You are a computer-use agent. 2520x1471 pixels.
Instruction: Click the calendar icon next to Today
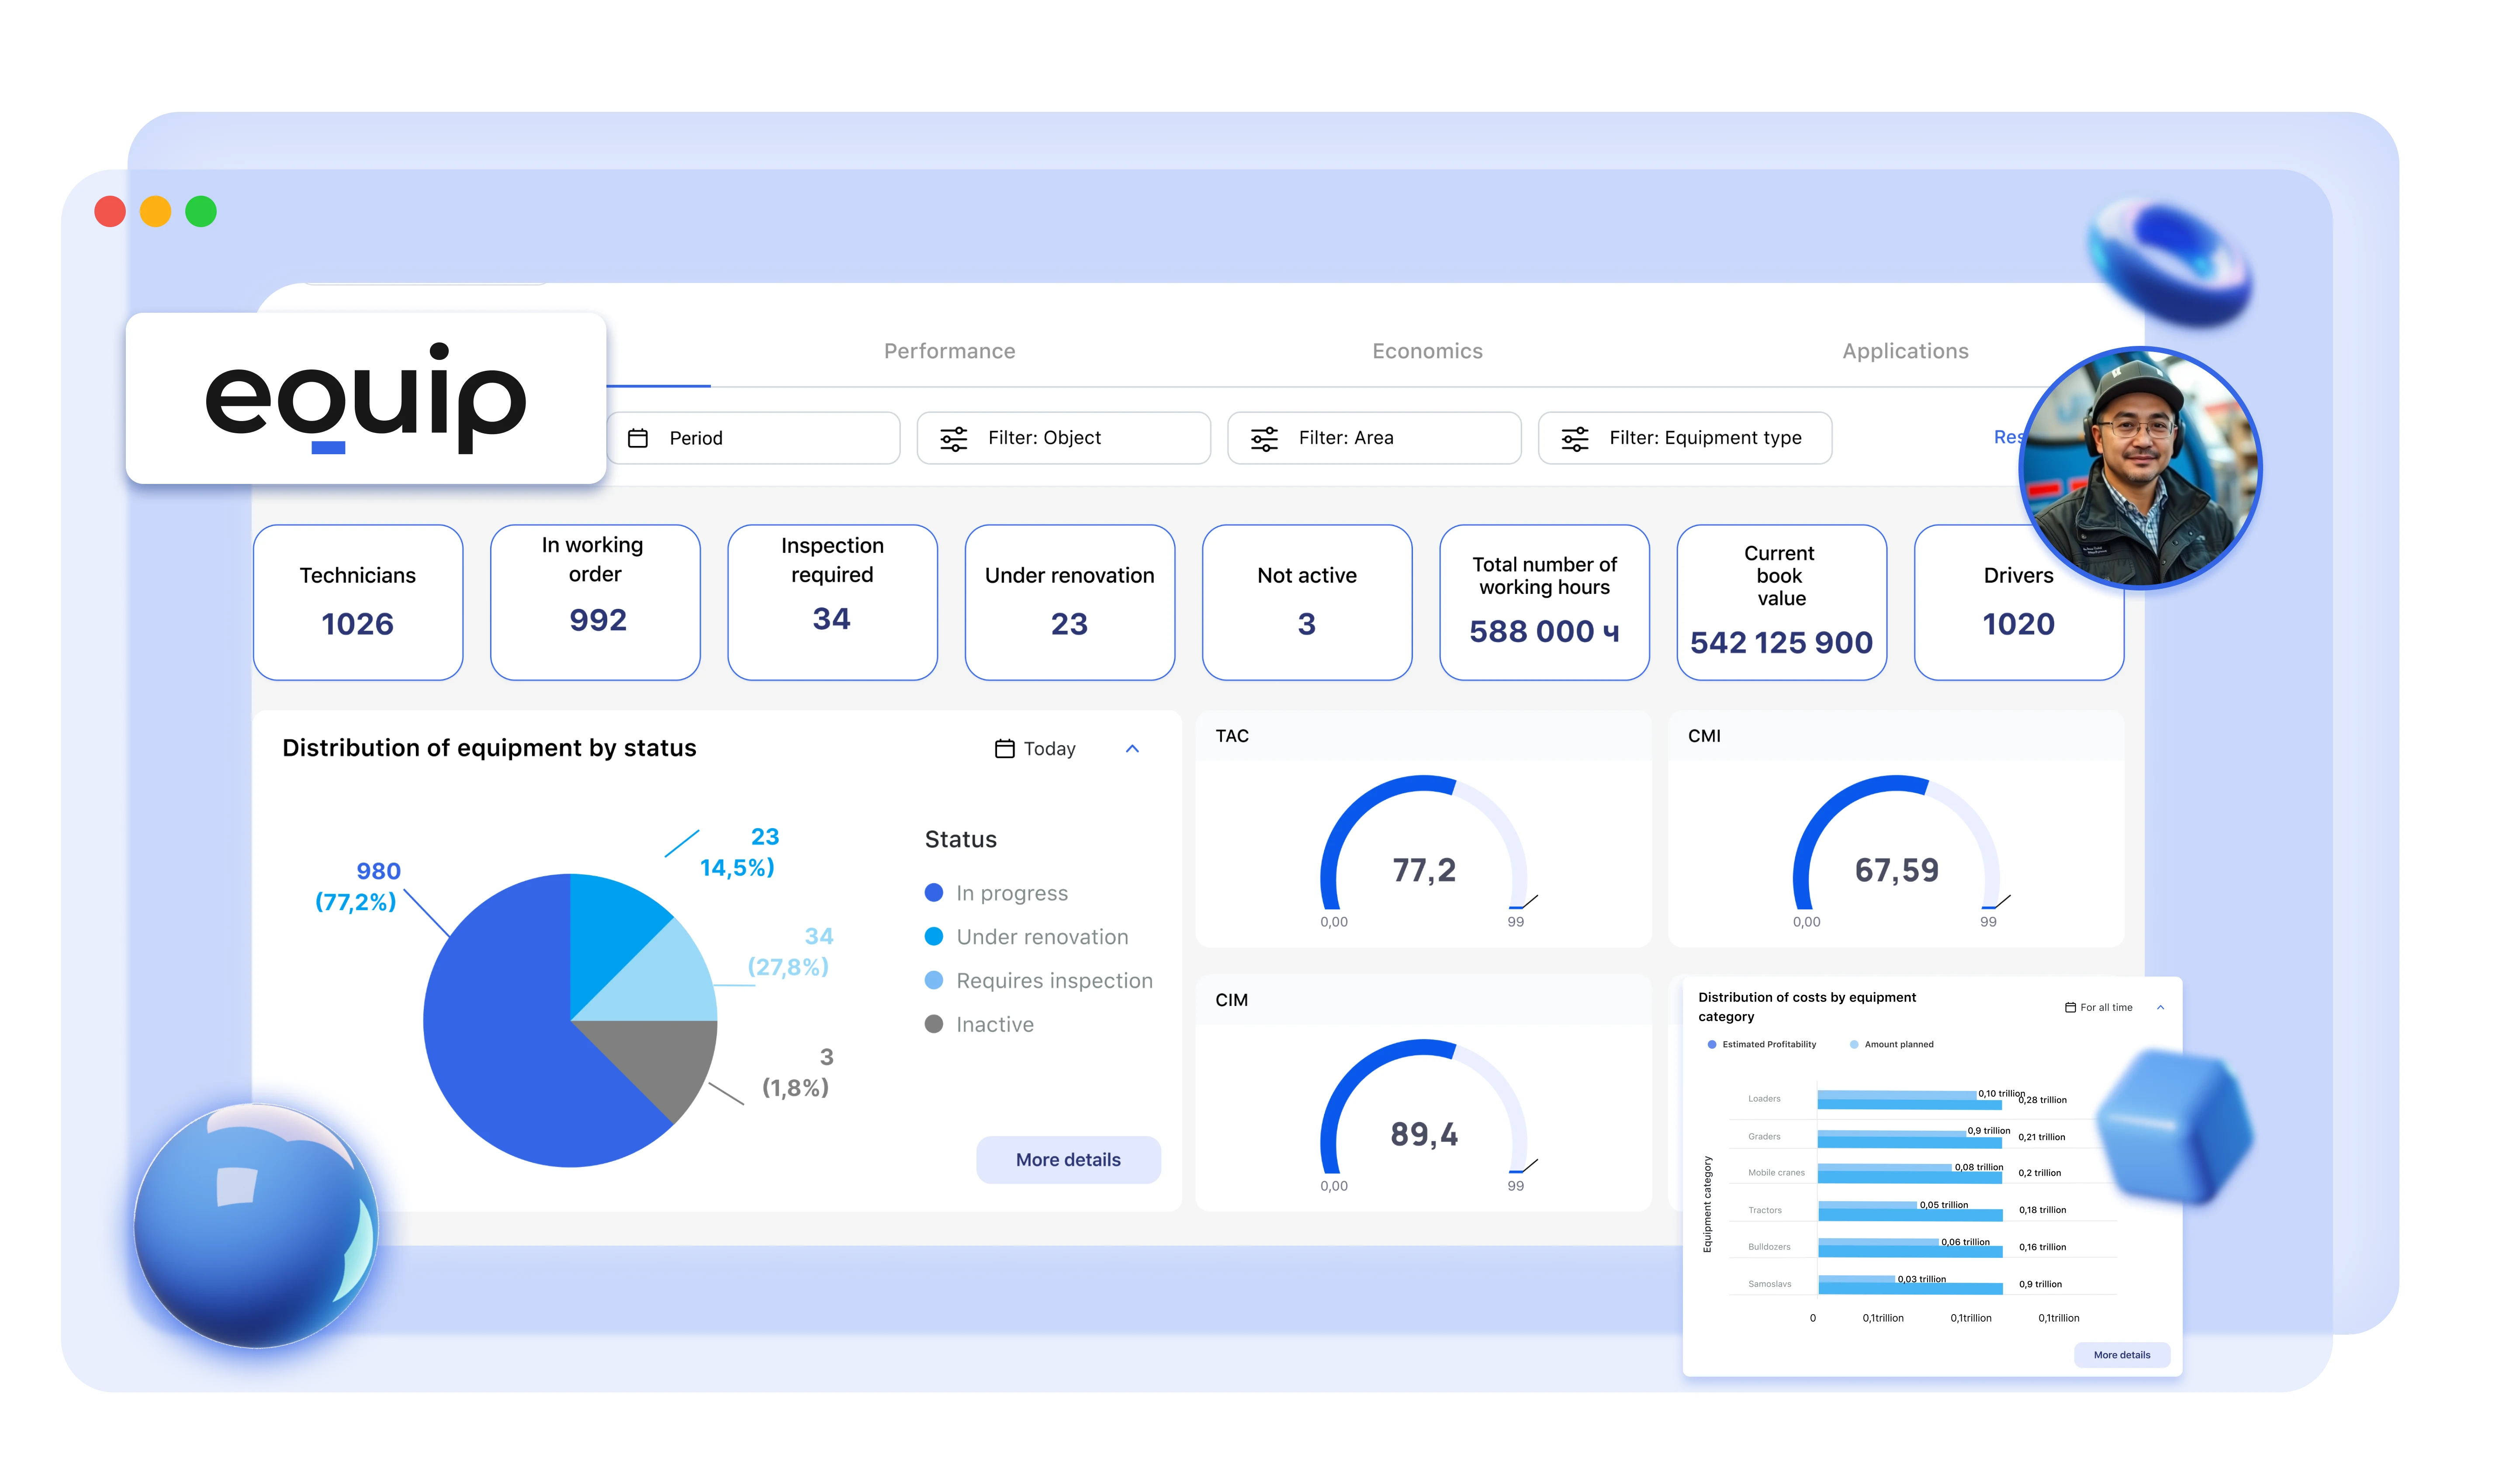(x=1004, y=748)
